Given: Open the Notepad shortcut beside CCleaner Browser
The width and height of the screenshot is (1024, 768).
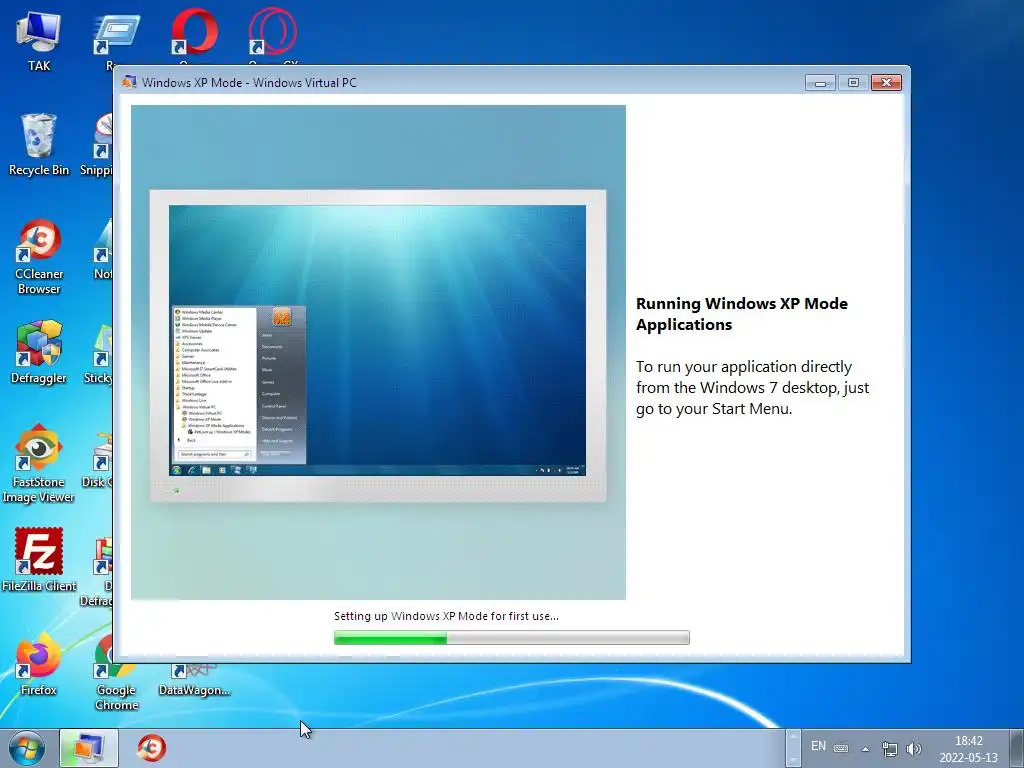Looking at the screenshot, I should click(x=102, y=248).
